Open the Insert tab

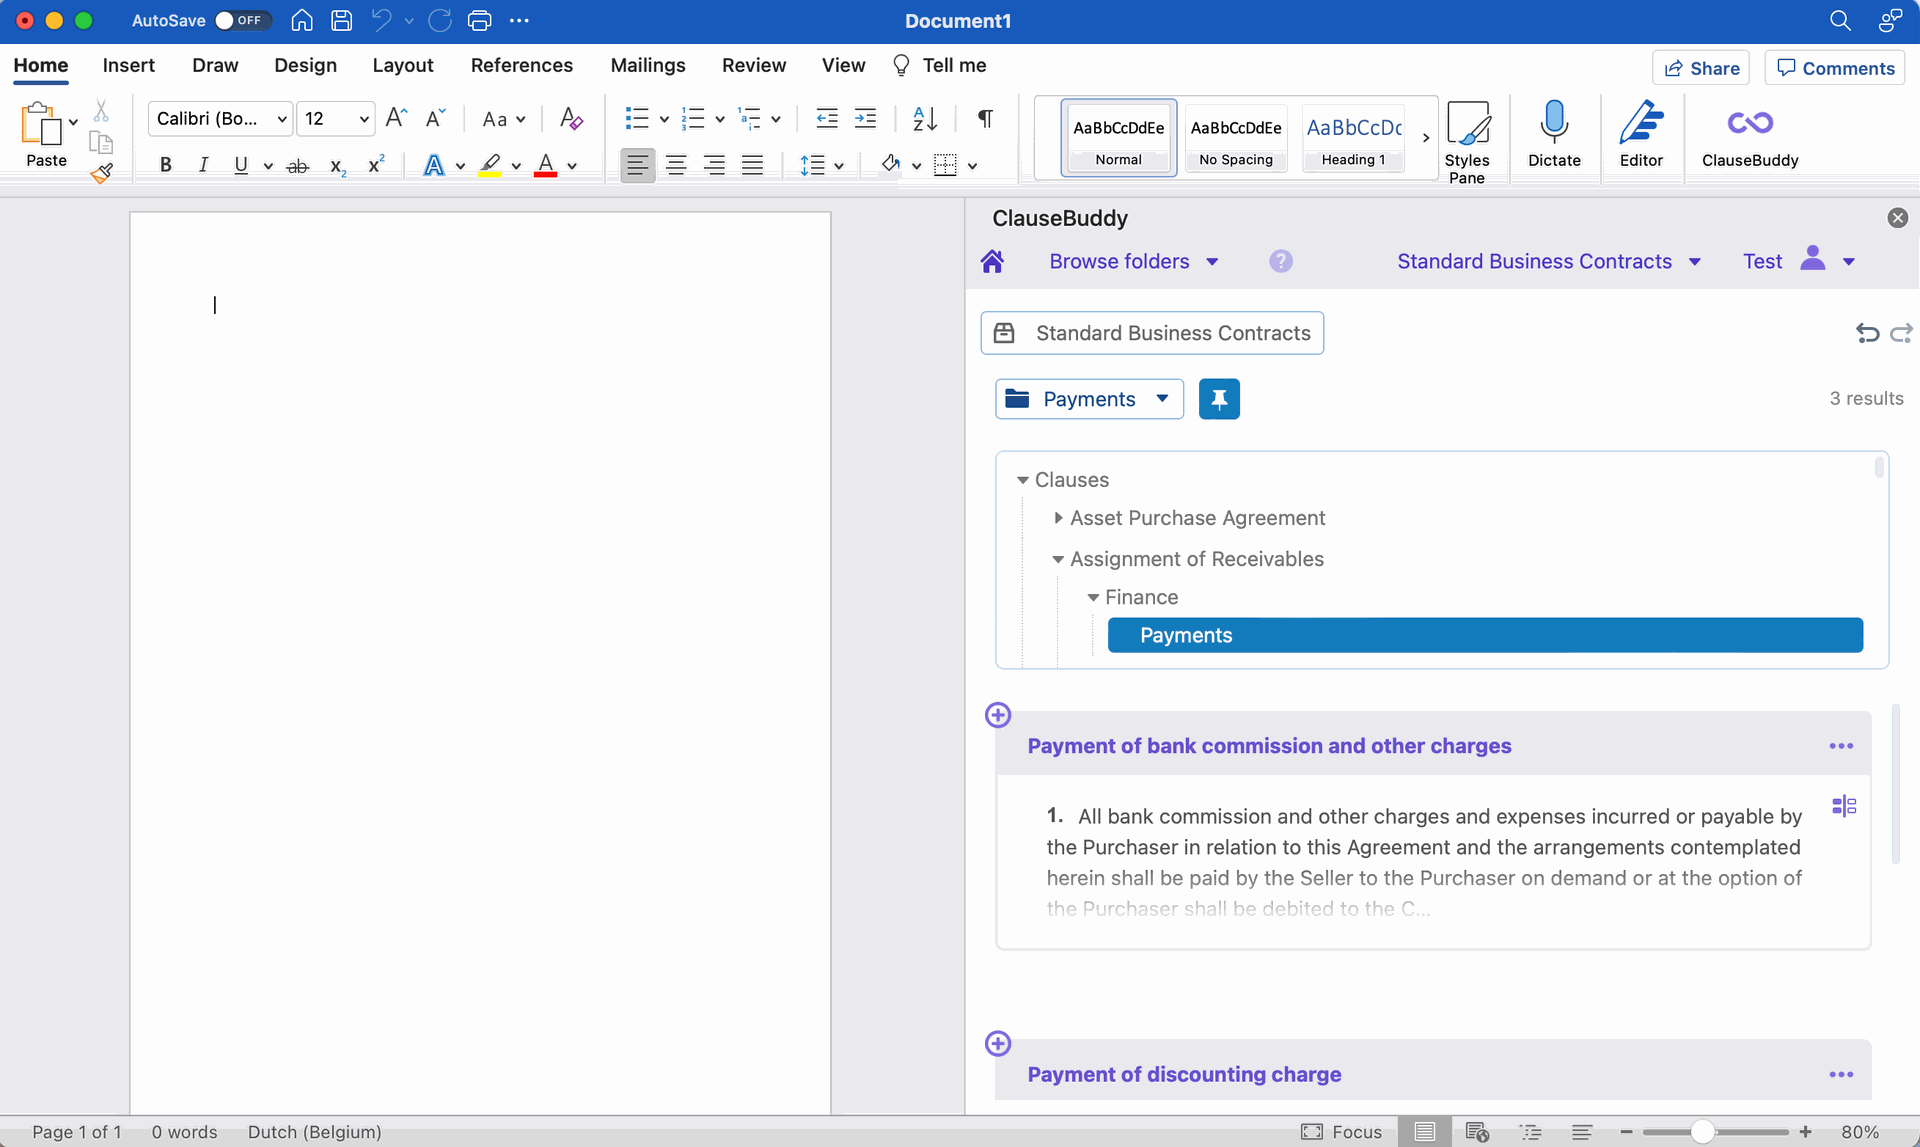coord(128,65)
